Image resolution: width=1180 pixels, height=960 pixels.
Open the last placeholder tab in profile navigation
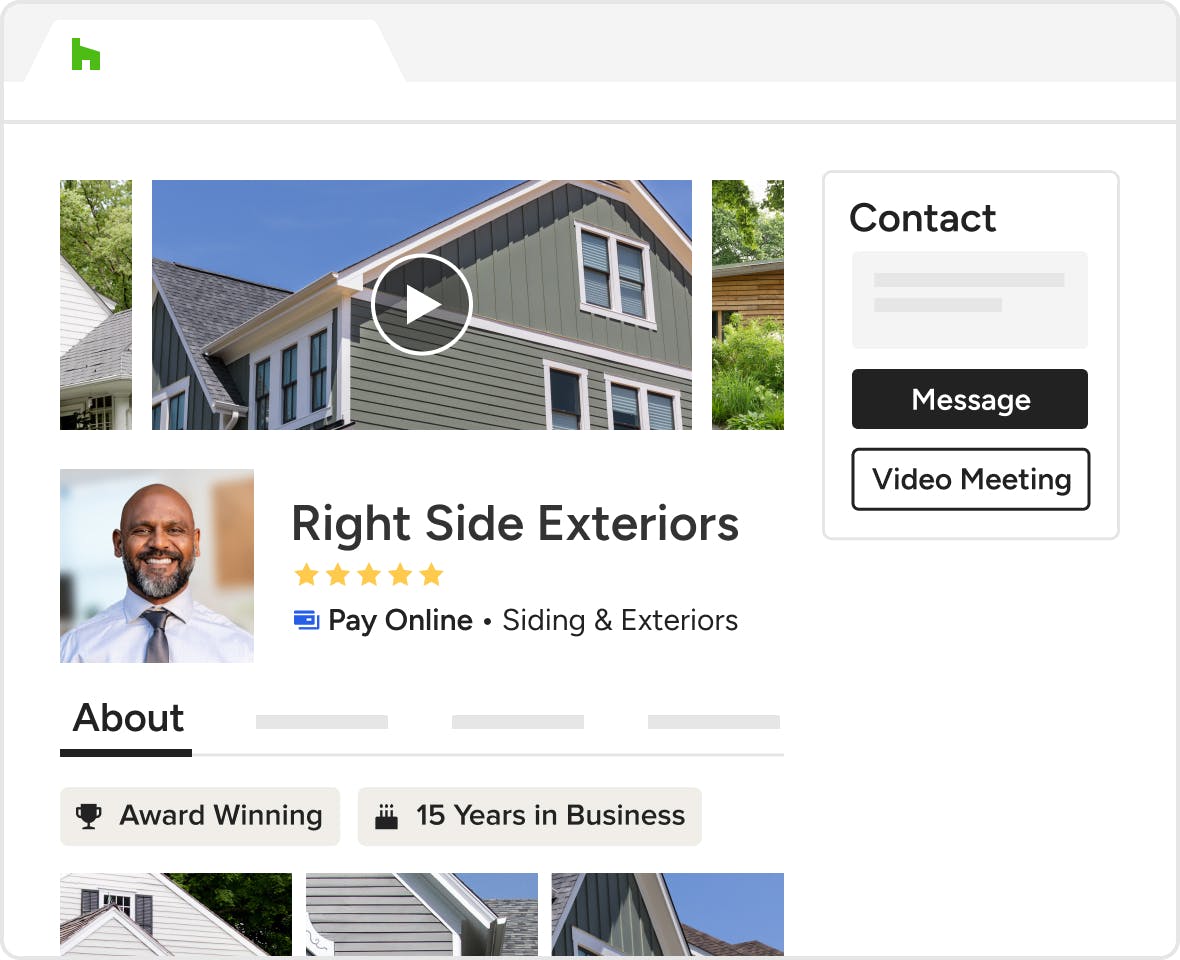point(714,722)
